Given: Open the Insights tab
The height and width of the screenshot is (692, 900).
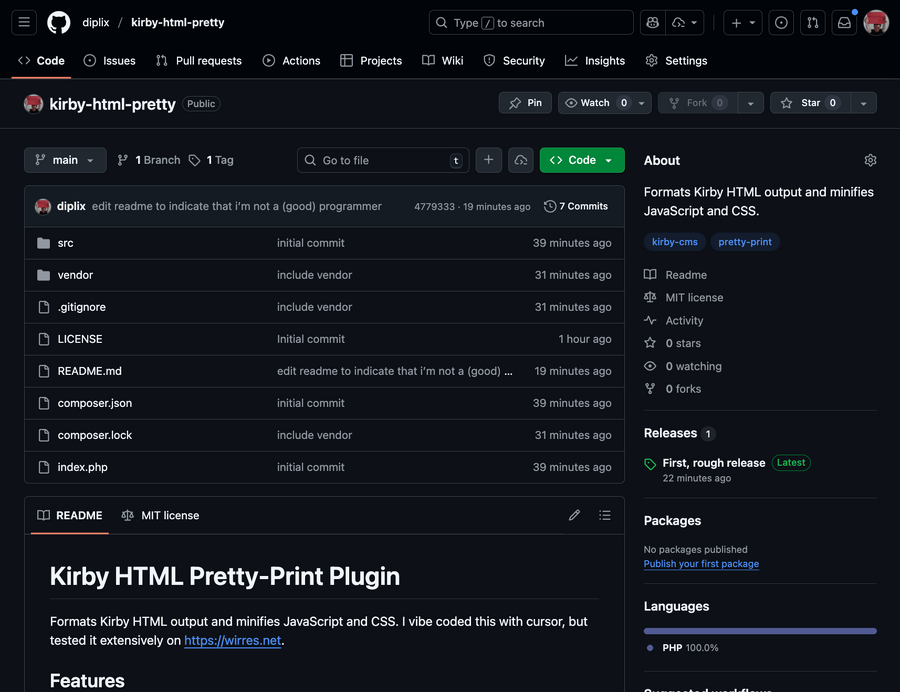Looking at the screenshot, I should (595, 60).
